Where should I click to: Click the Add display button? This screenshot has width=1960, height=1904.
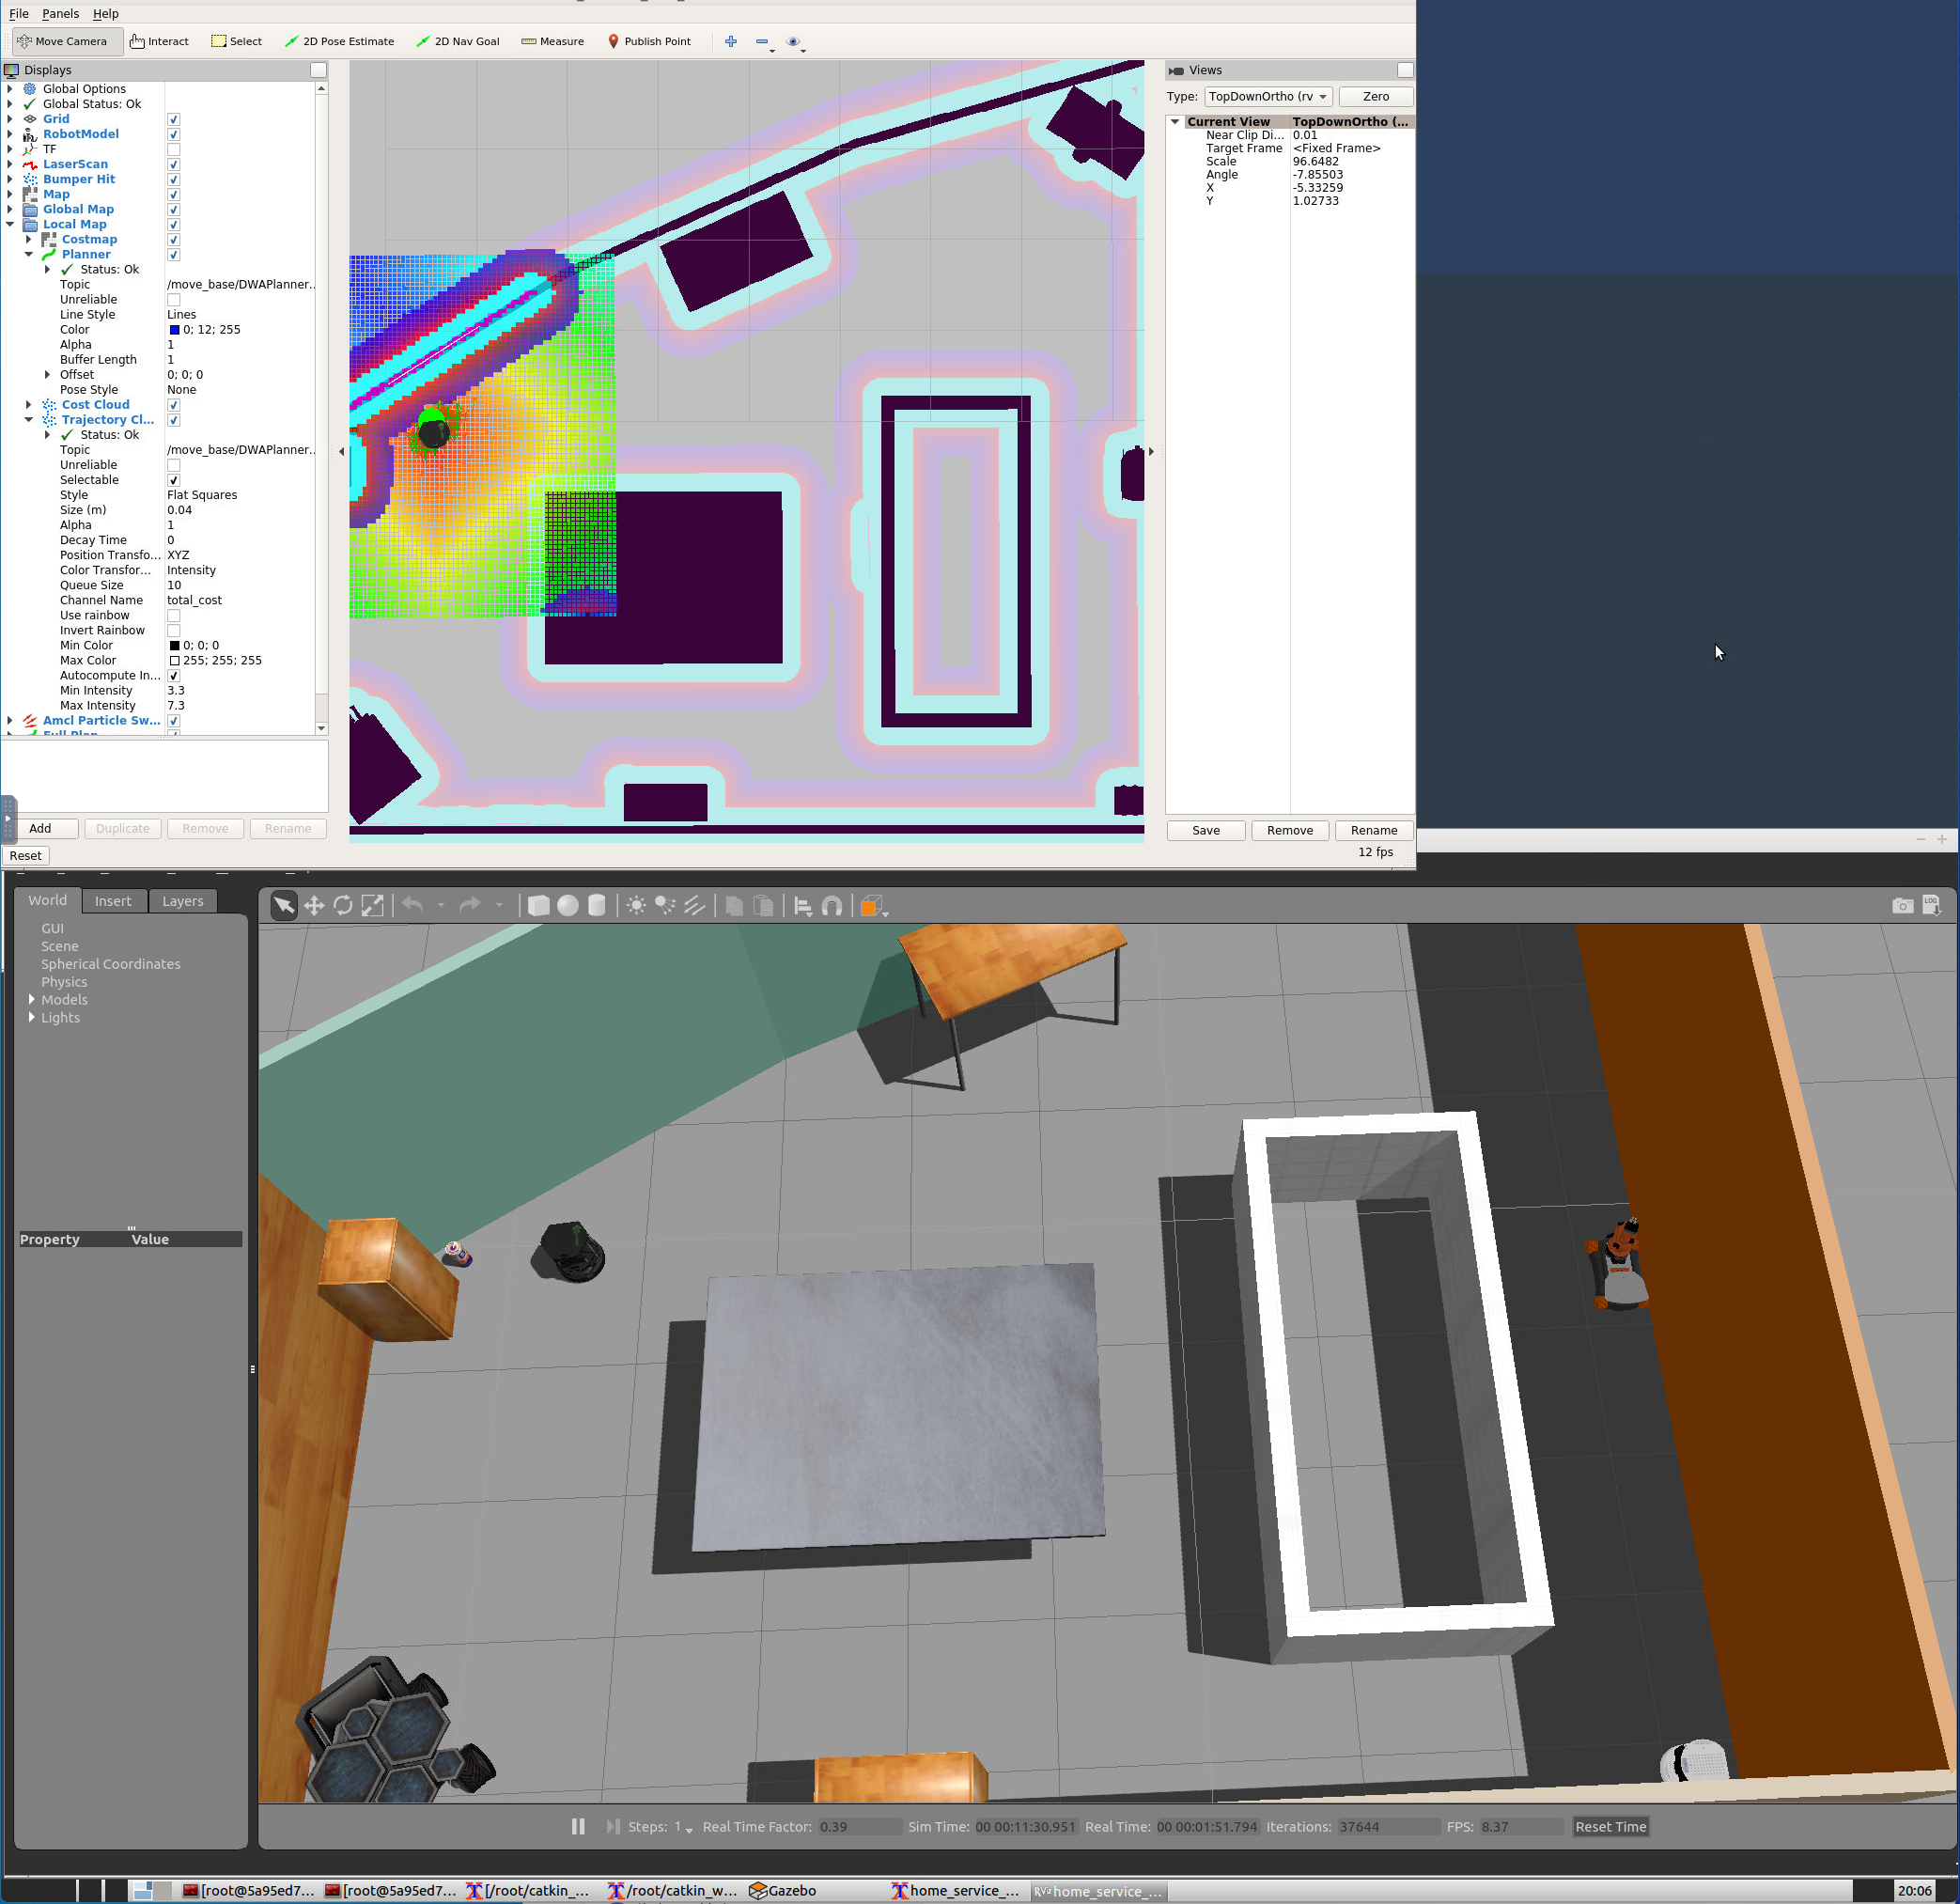(x=40, y=829)
